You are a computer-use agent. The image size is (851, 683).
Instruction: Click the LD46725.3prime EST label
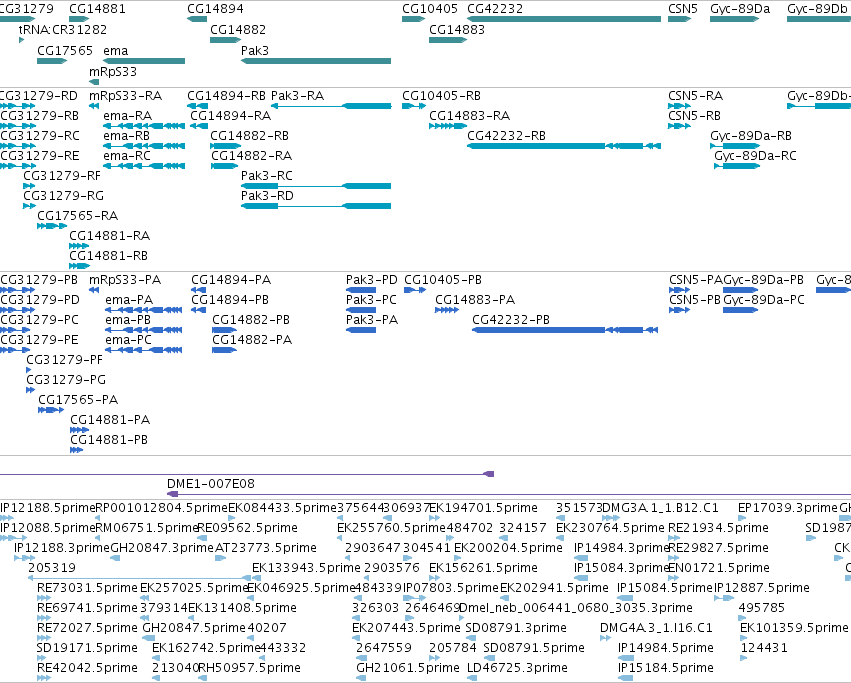[517, 668]
